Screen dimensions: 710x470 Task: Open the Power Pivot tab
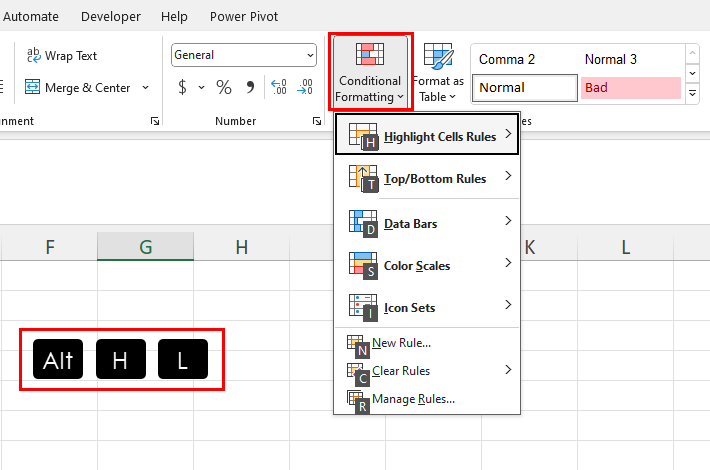244,17
